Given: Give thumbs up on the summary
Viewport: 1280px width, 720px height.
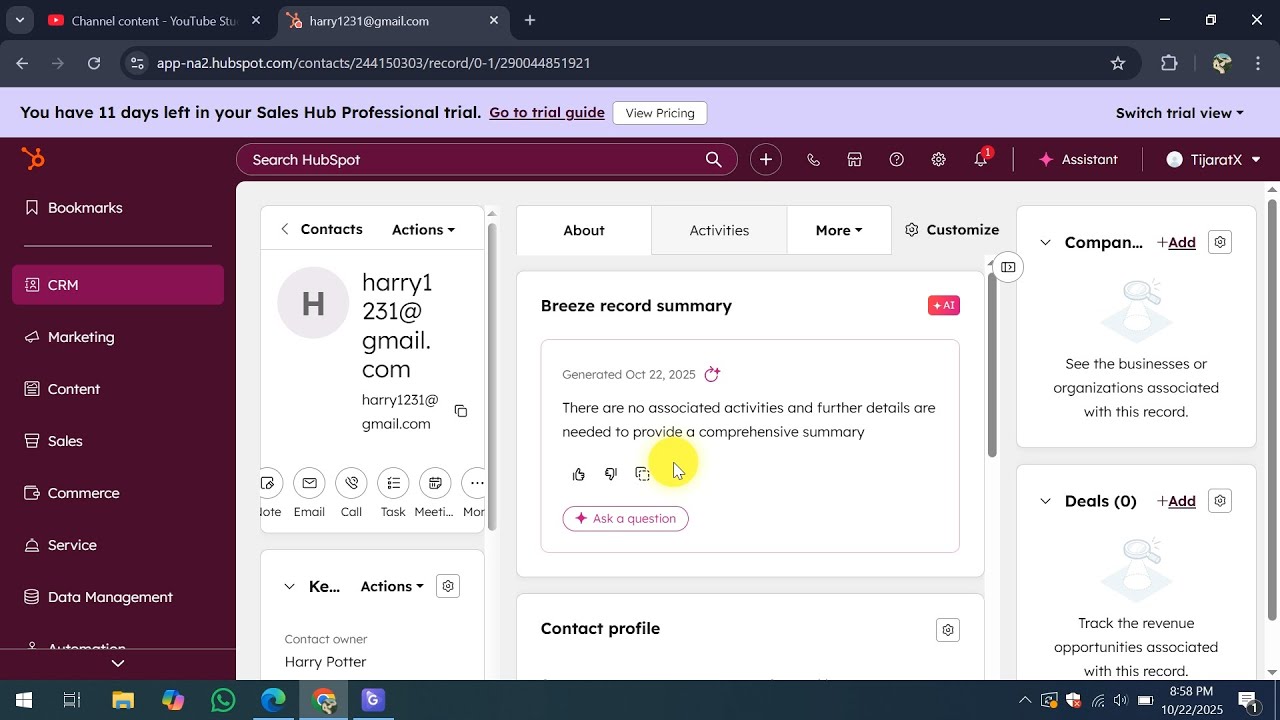Looking at the screenshot, I should pos(579,474).
